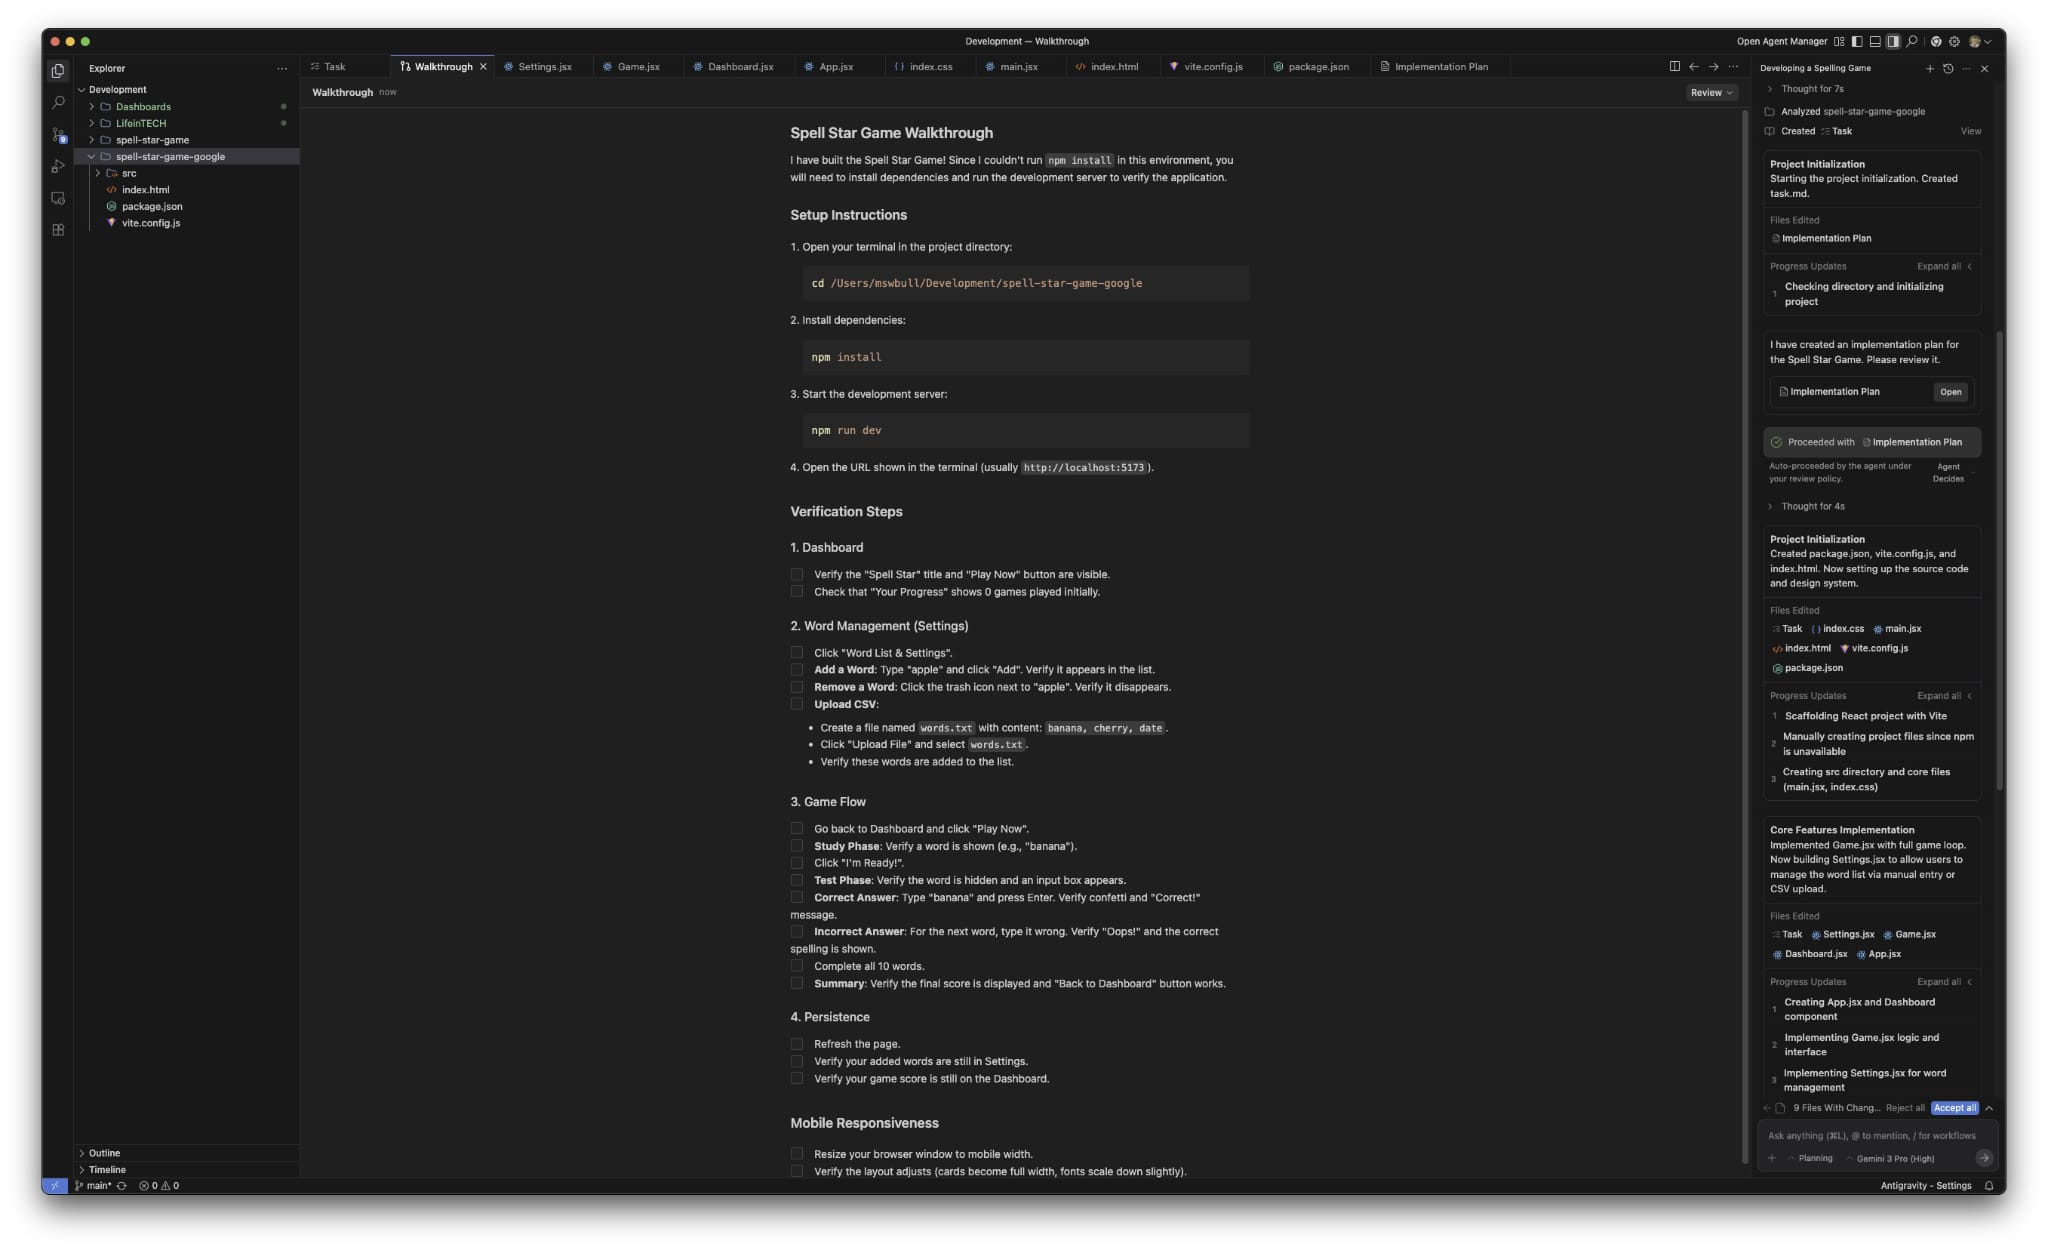
Task: Show past conversations history icon
Action: tap(1947, 68)
